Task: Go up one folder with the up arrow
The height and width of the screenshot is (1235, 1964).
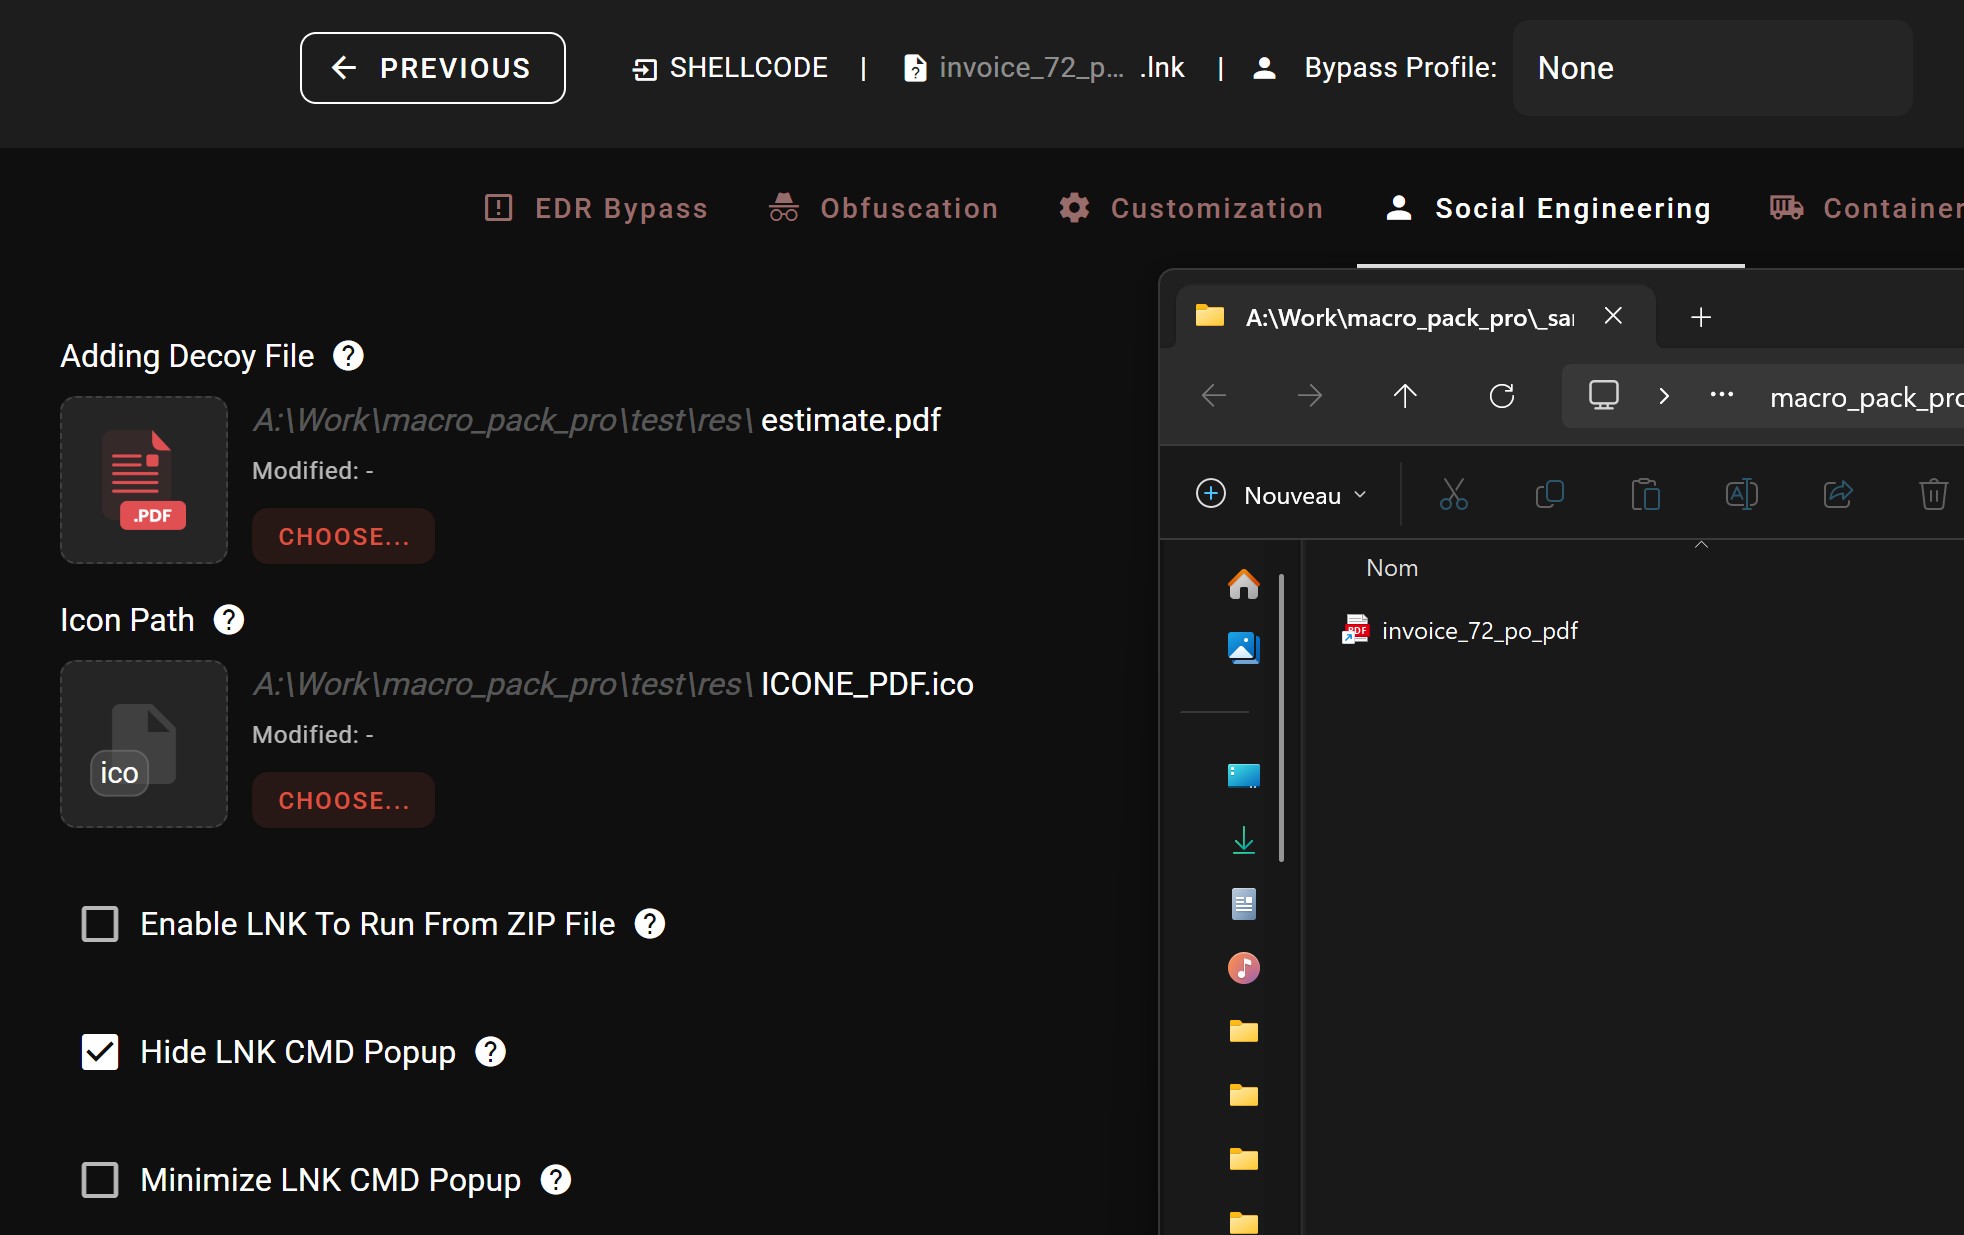Action: [x=1405, y=396]
